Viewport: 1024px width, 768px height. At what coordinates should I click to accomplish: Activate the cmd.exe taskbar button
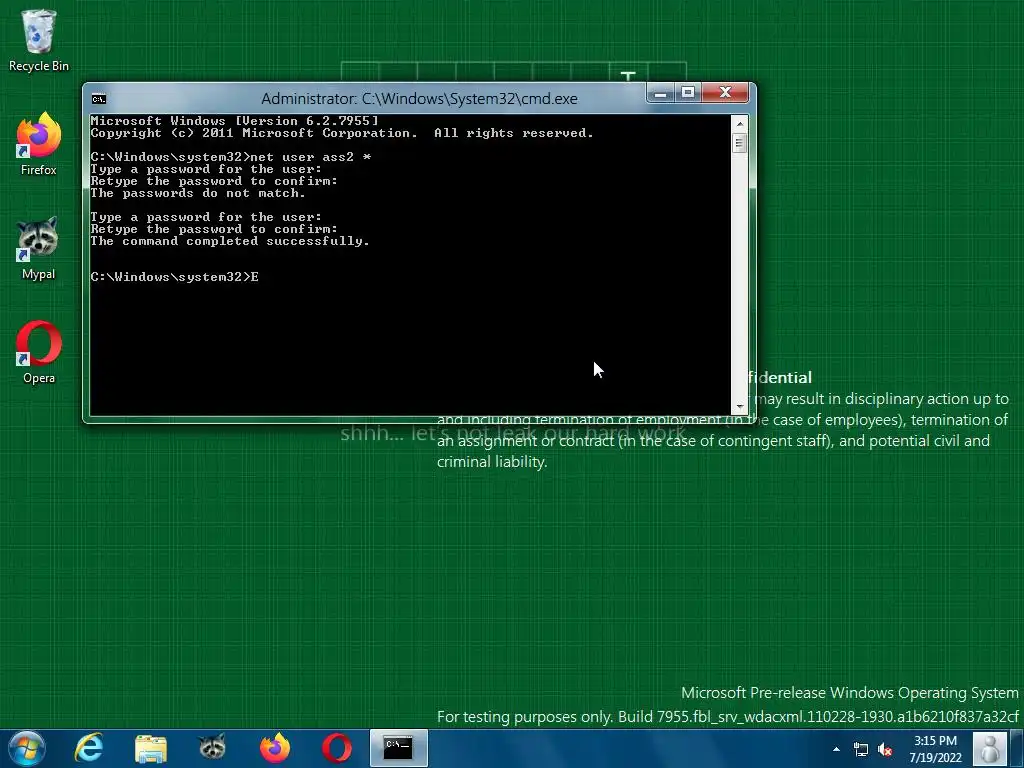398,748
